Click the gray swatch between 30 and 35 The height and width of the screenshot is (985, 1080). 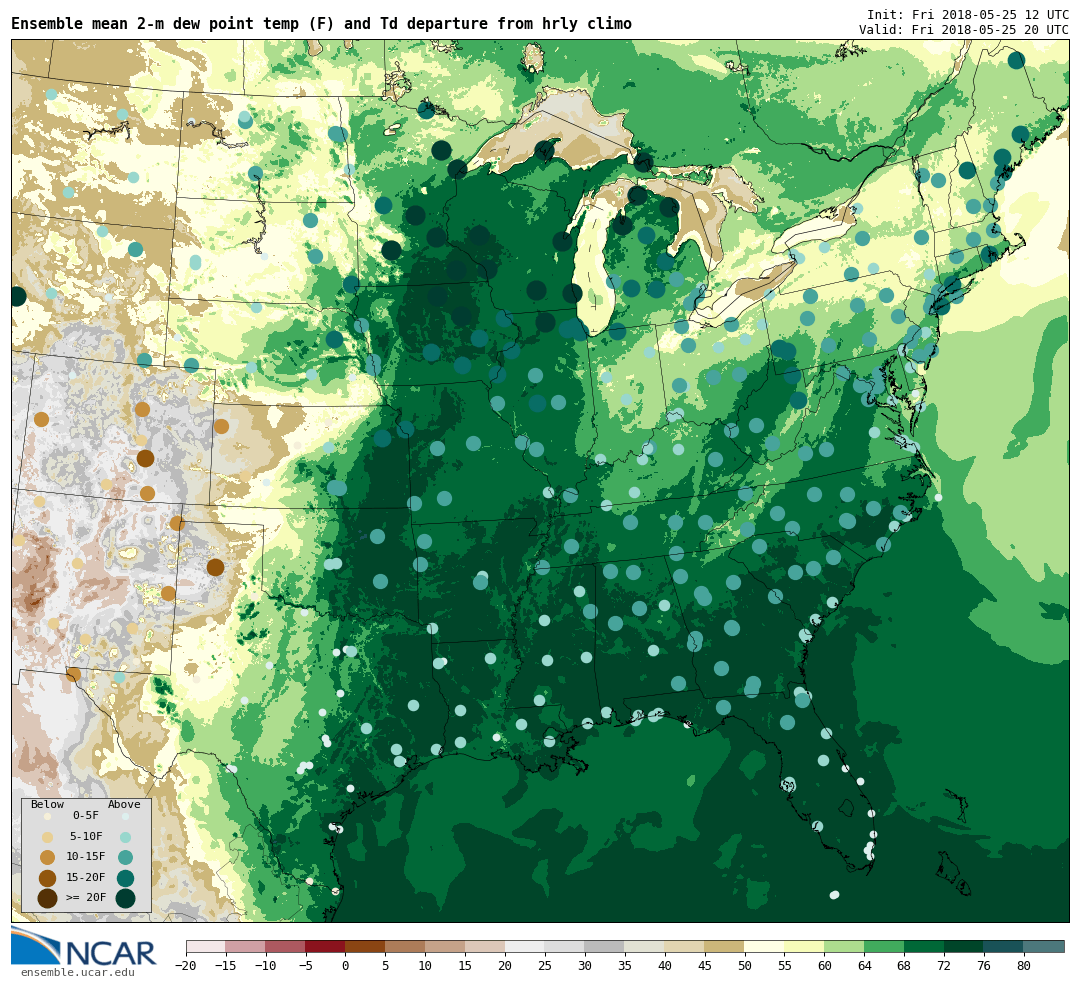coord(605,946)
